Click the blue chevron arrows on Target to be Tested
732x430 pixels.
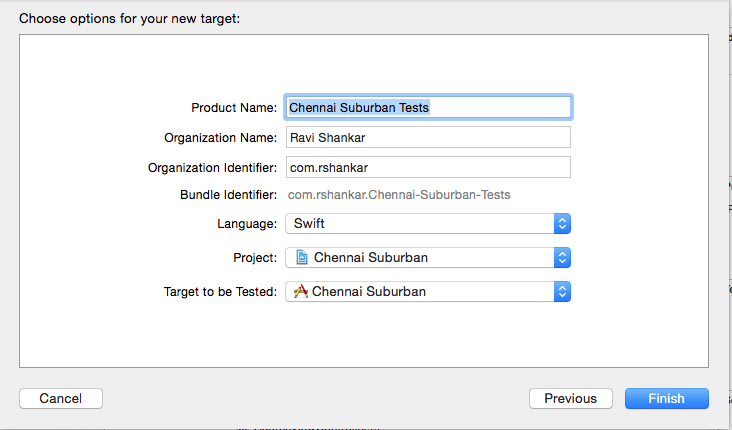click(562, 292)
